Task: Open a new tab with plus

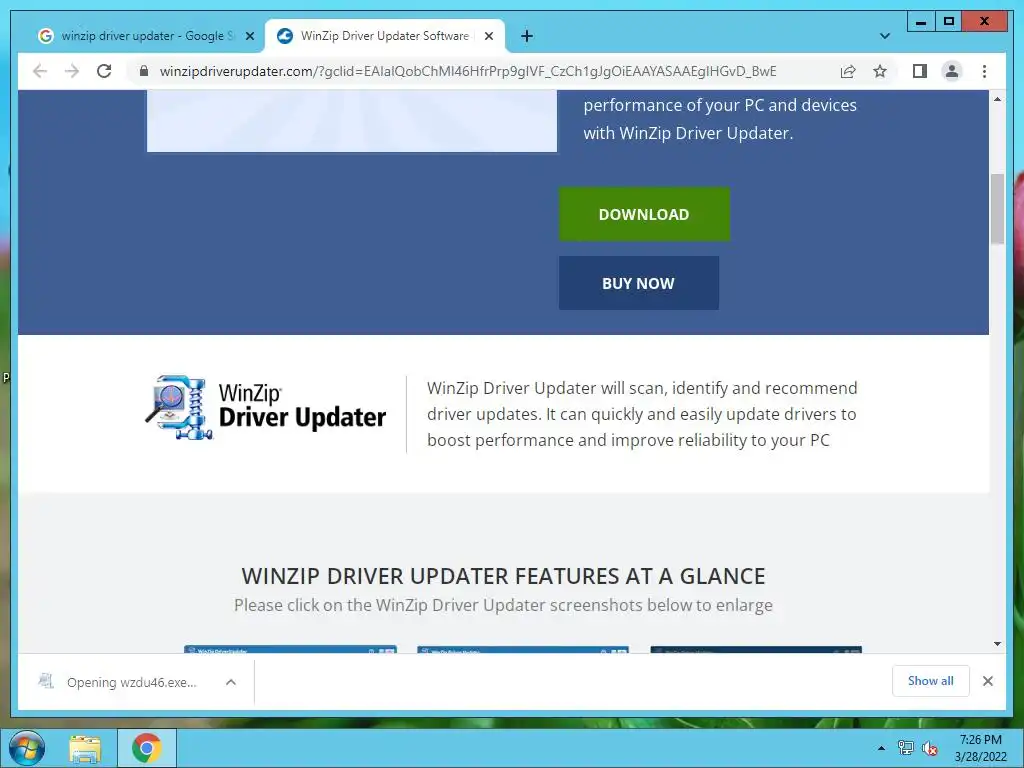Action: tap(527, 36)
